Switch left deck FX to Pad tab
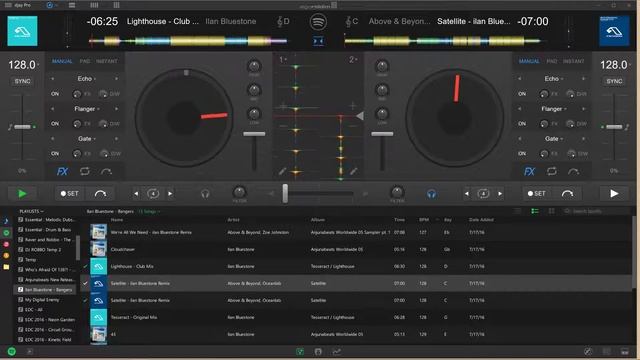 (84, 61)
